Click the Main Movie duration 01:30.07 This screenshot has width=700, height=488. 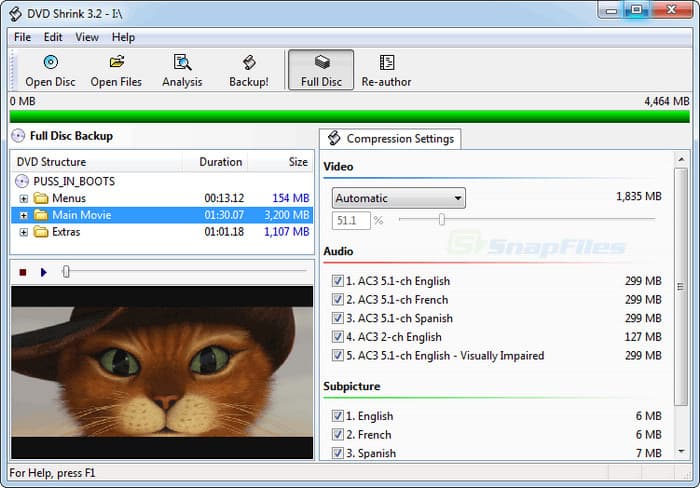(224, 215)
